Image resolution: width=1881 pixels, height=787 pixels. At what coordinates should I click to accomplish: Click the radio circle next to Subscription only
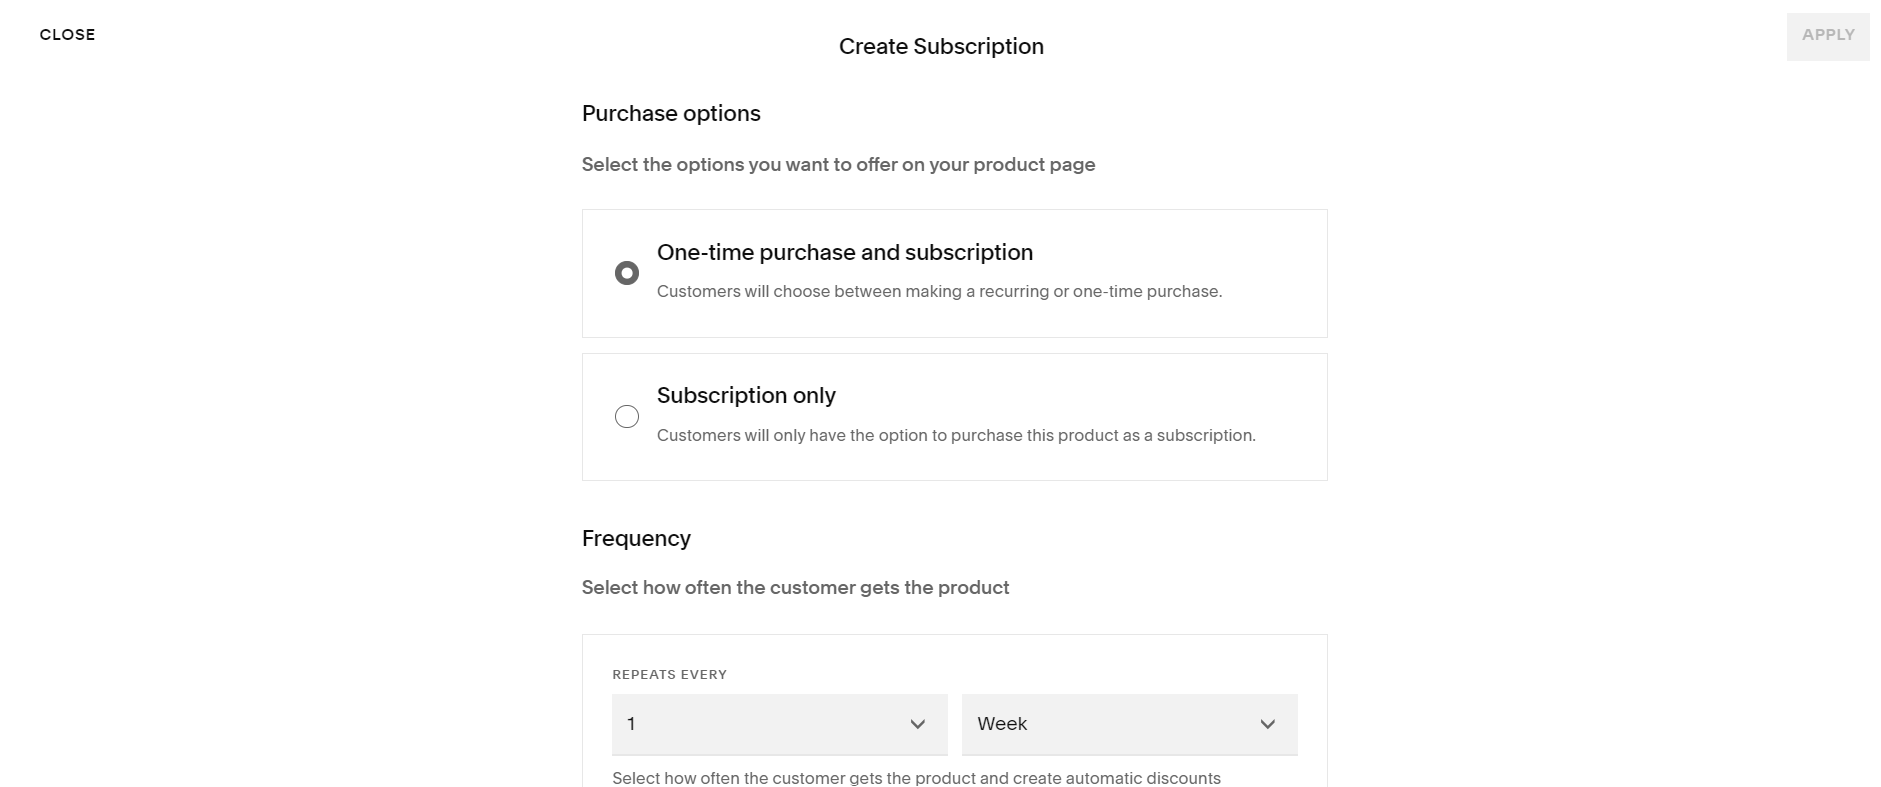pyautogui.click(x=627, y=416)
